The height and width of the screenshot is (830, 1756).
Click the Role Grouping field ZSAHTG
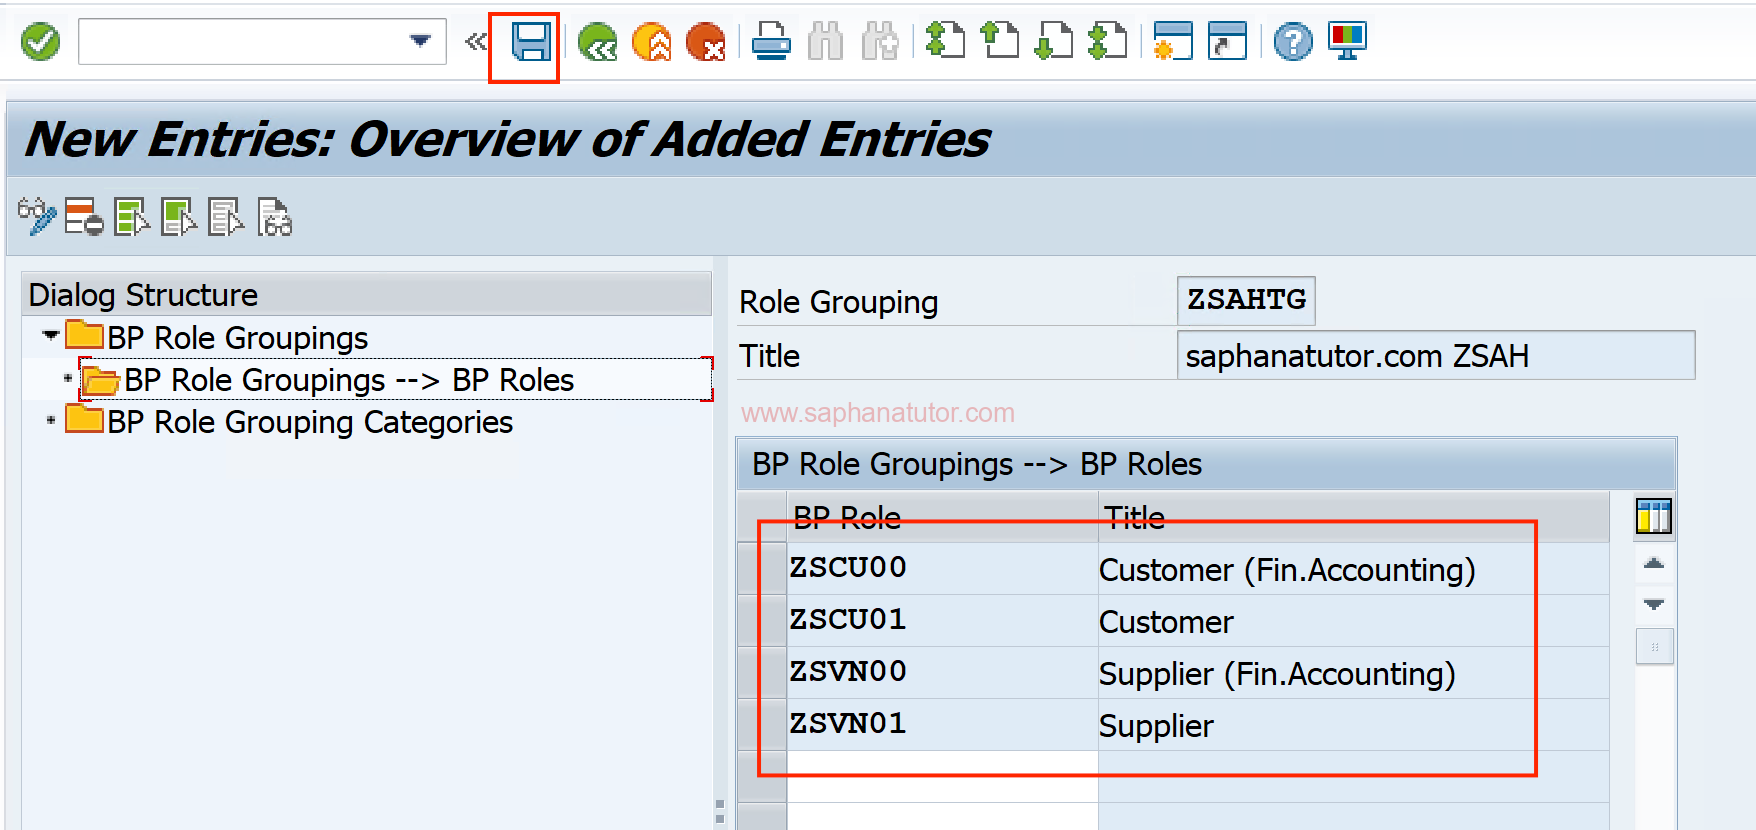[1246, 300]
